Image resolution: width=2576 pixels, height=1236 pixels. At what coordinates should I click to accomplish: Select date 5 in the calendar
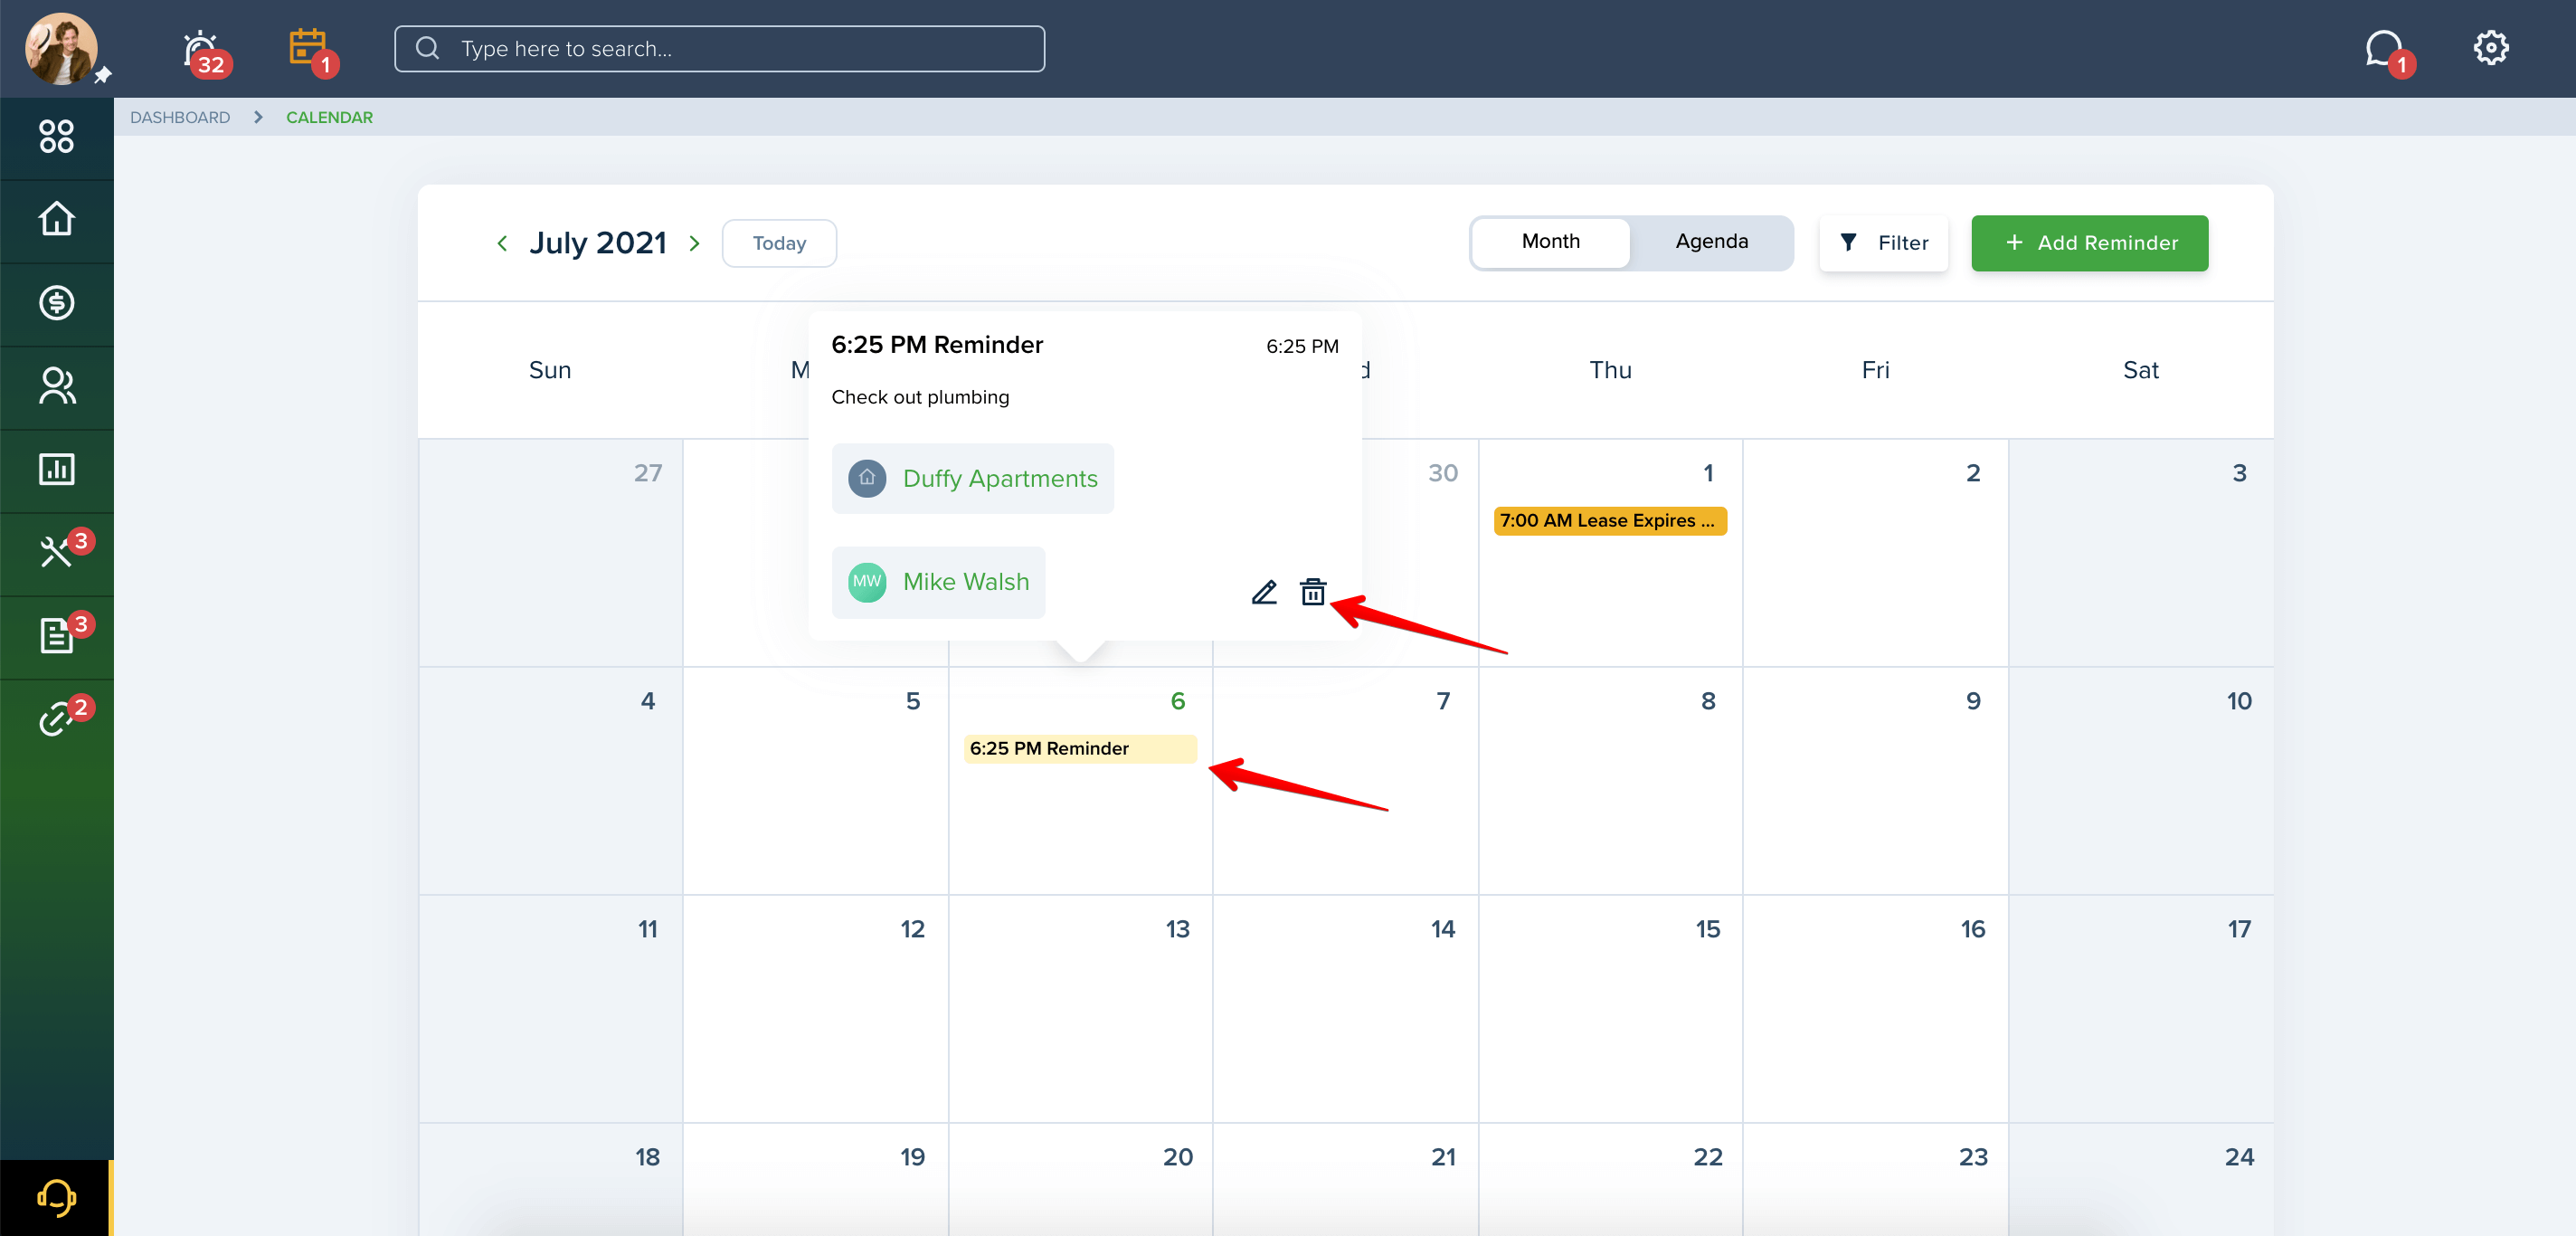(x=913, y=700)
